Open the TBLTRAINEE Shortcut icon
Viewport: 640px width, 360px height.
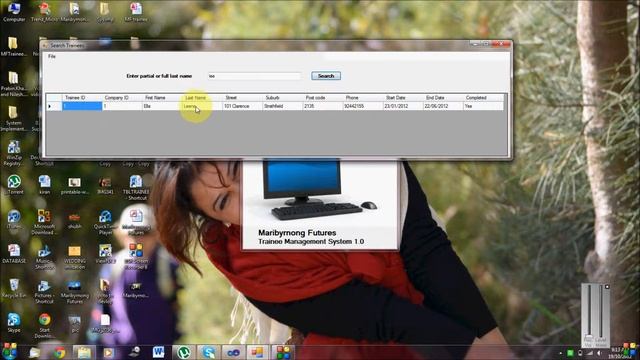136,188
